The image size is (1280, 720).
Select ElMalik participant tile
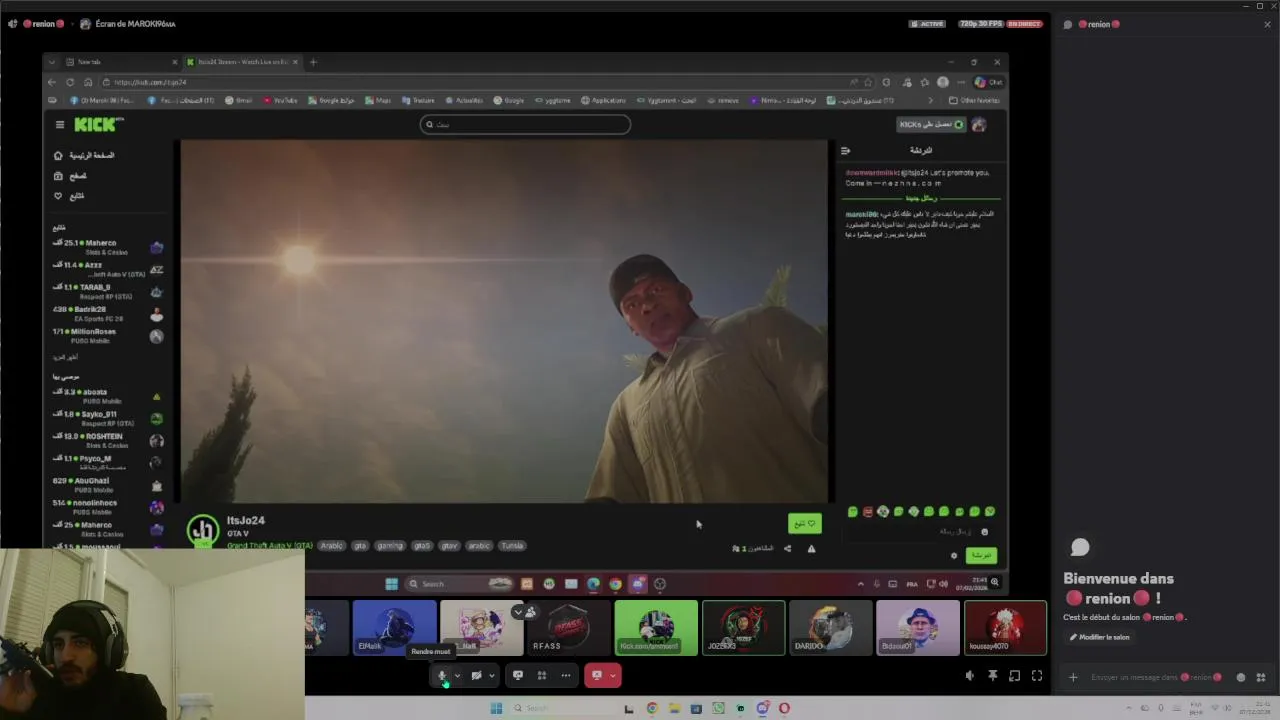click(394, 627)
